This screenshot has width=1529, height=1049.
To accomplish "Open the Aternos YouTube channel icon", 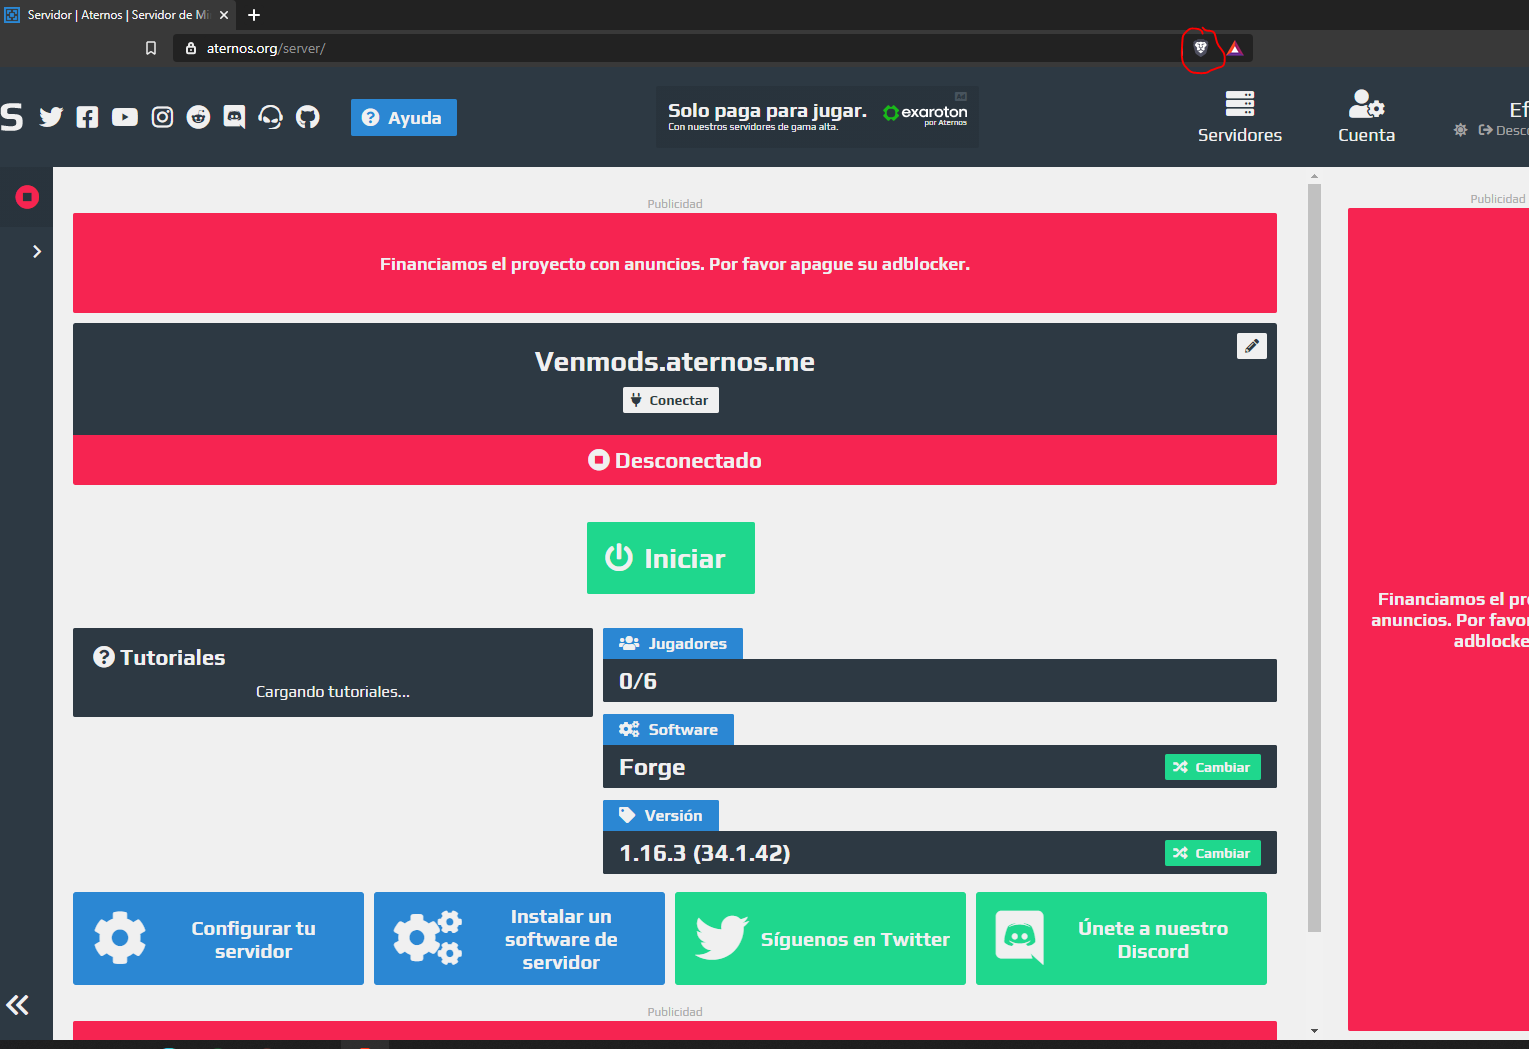I will (x=125, y=118).
